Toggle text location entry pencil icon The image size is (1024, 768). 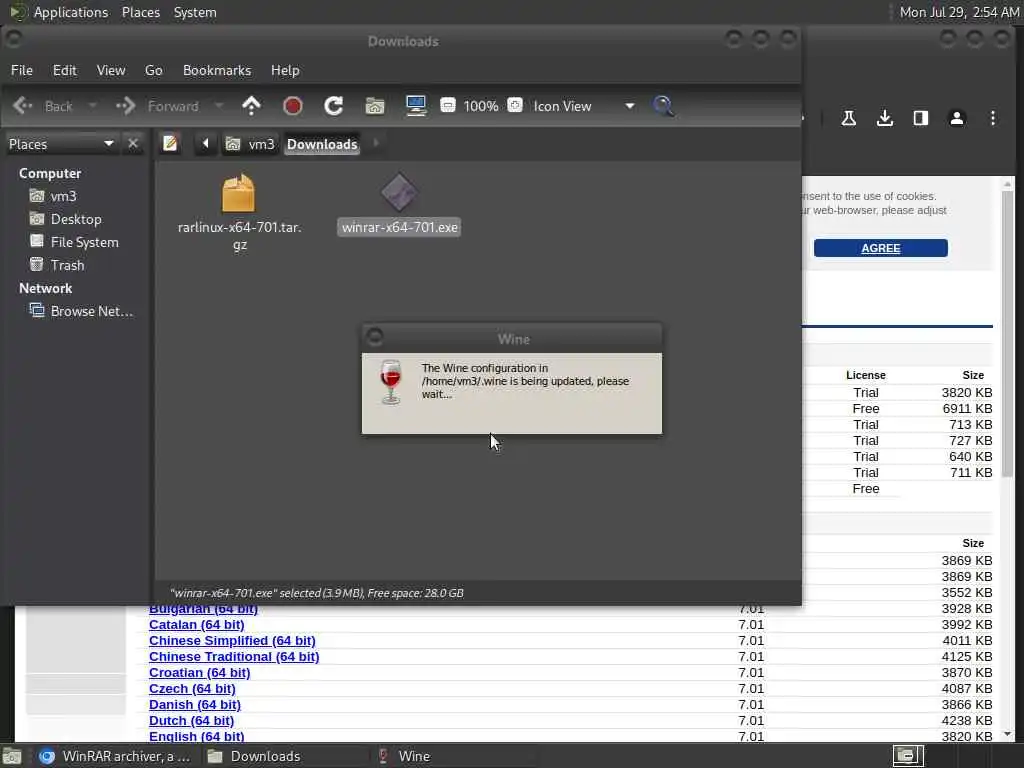(x=170, y=143)
